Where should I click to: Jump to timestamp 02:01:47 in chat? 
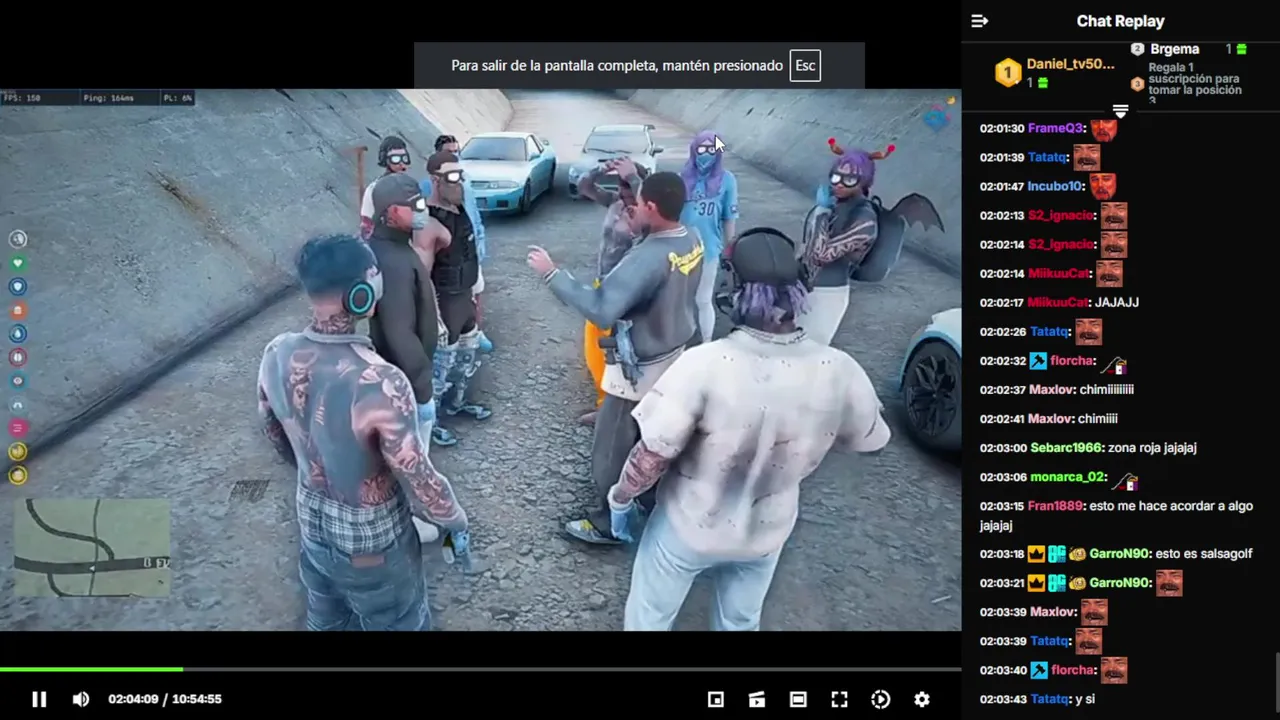click(1002, 186)
